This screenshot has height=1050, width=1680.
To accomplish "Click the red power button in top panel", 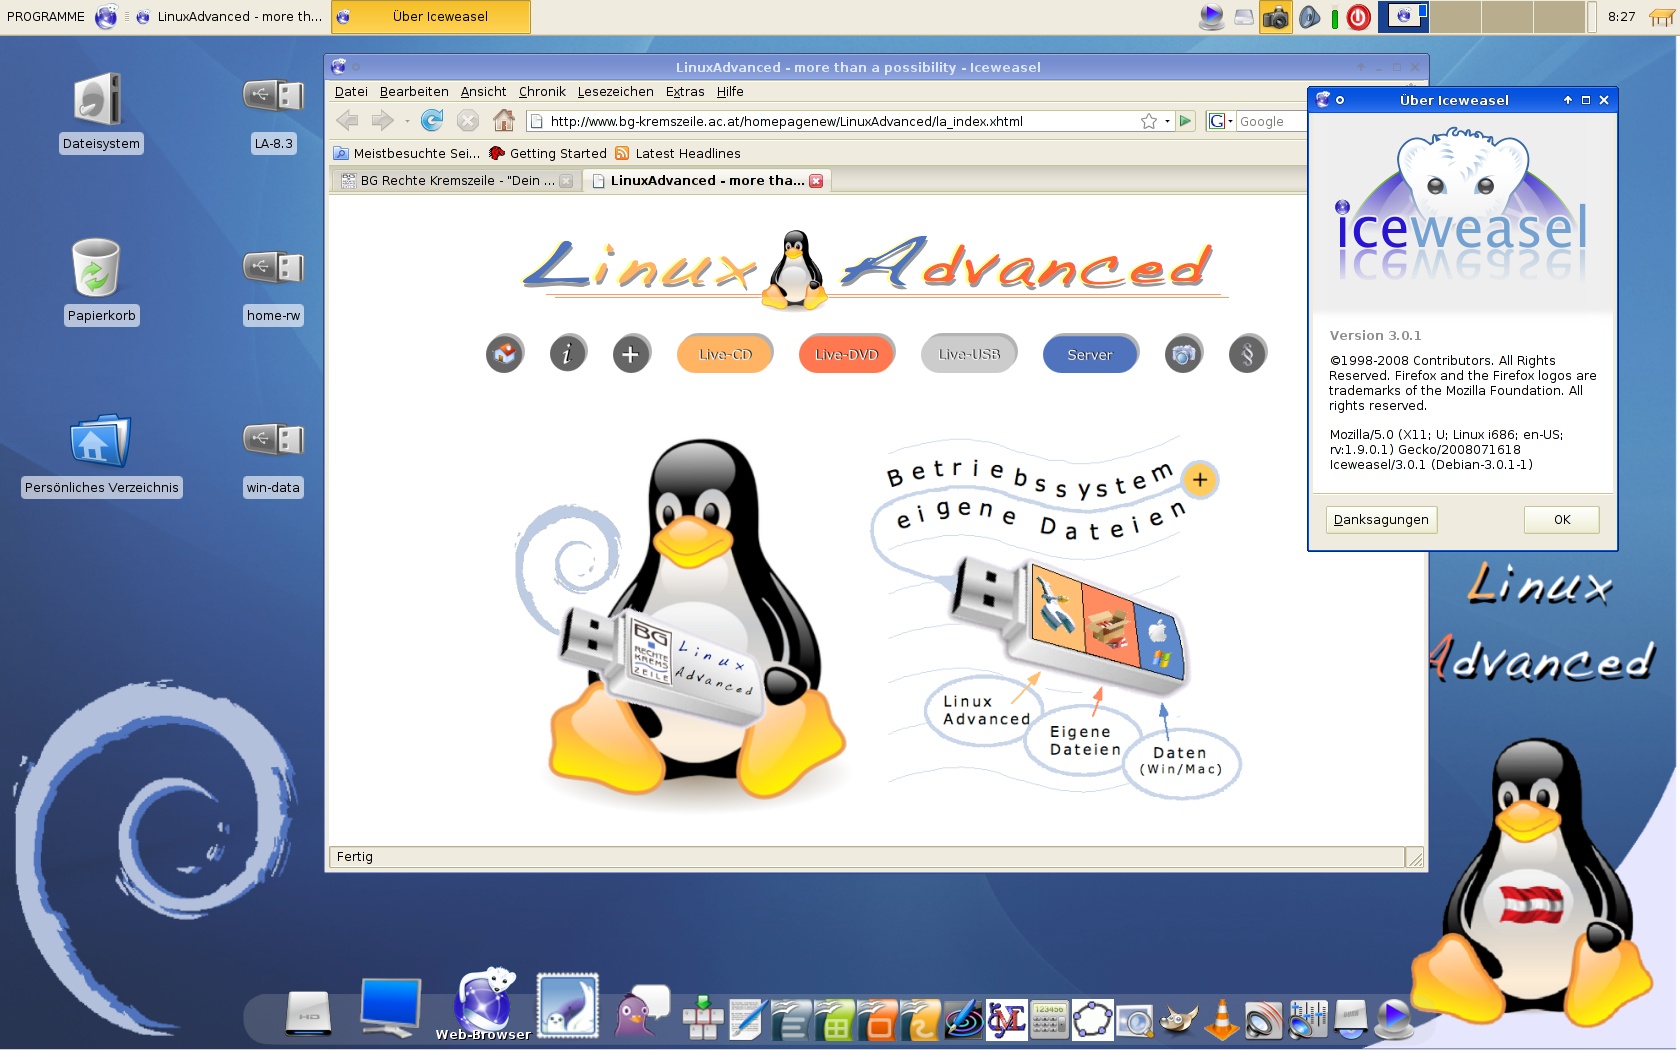I will 1358,17.
